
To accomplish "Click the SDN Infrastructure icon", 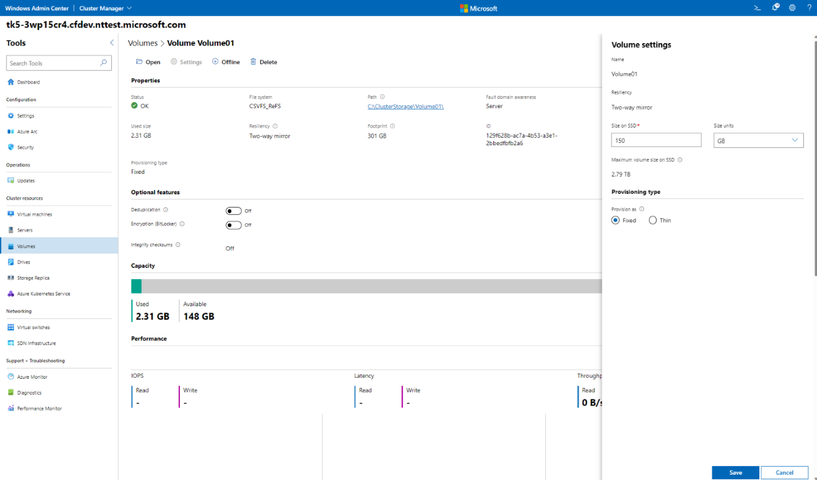I will pos(10,343).
